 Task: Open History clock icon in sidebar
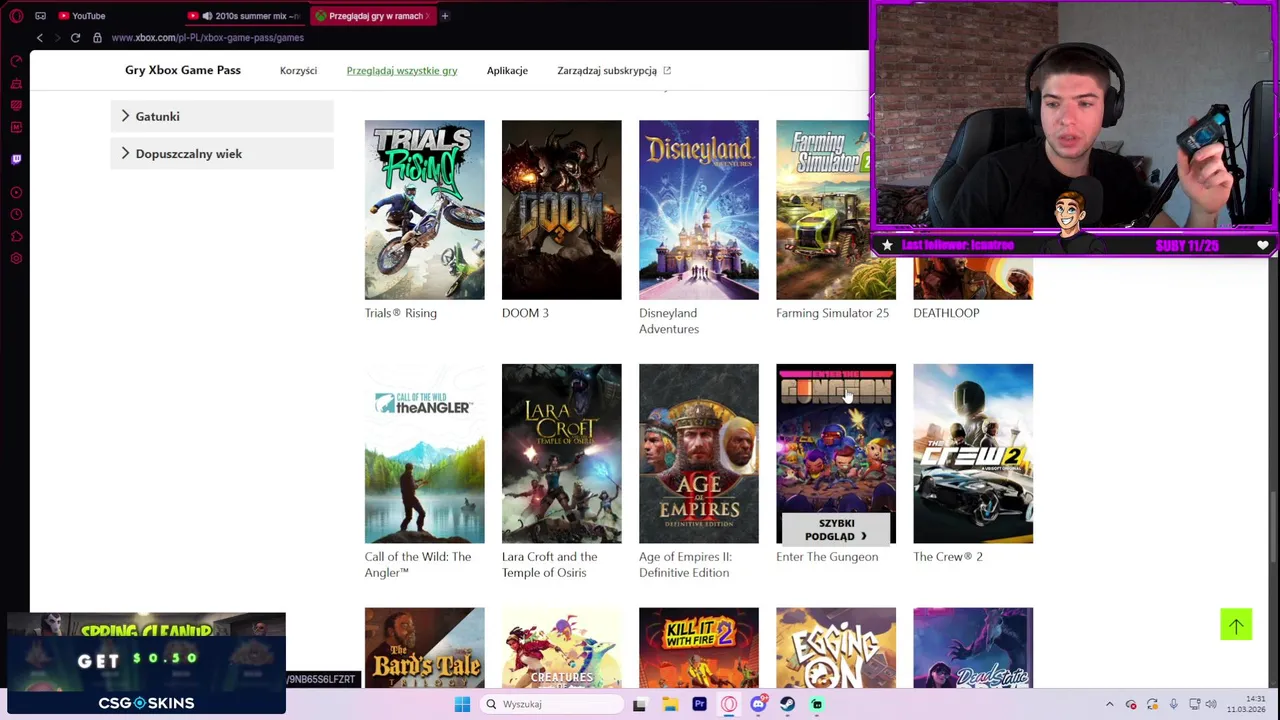16,214
